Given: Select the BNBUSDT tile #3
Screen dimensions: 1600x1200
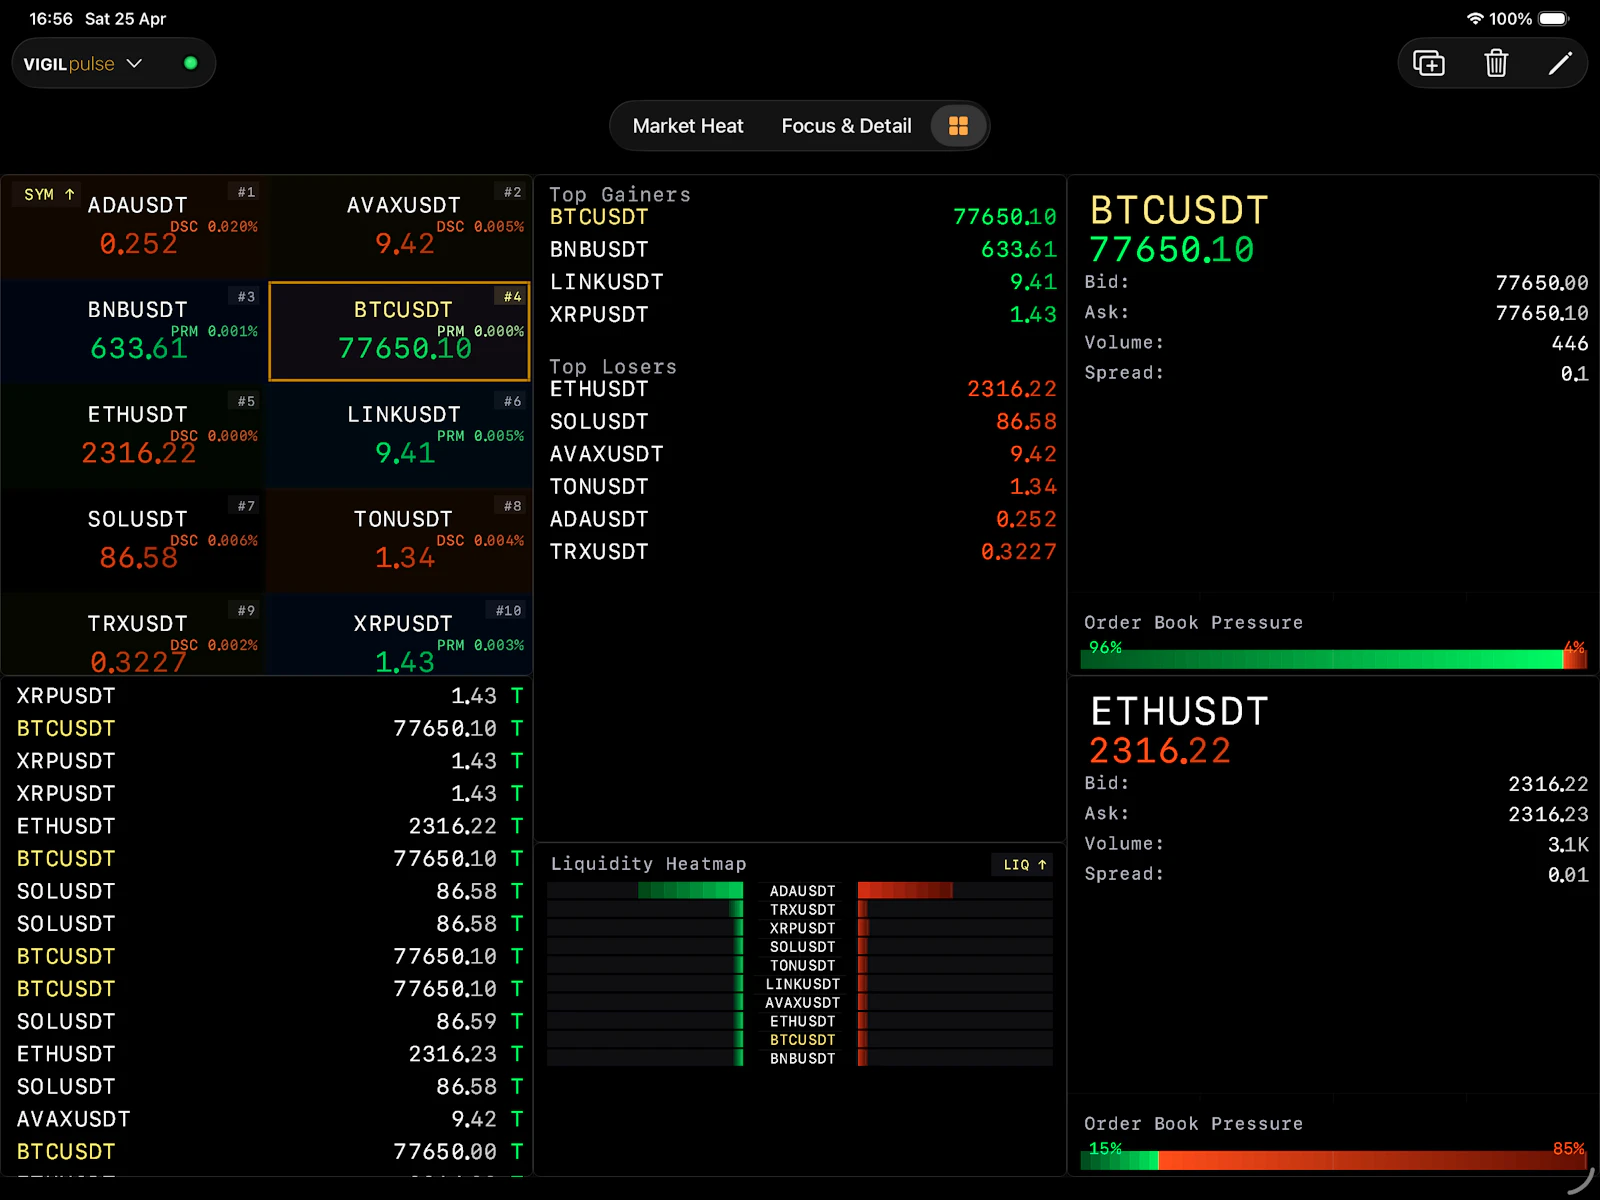Looking at the screenshot, I should pos(134,332).
